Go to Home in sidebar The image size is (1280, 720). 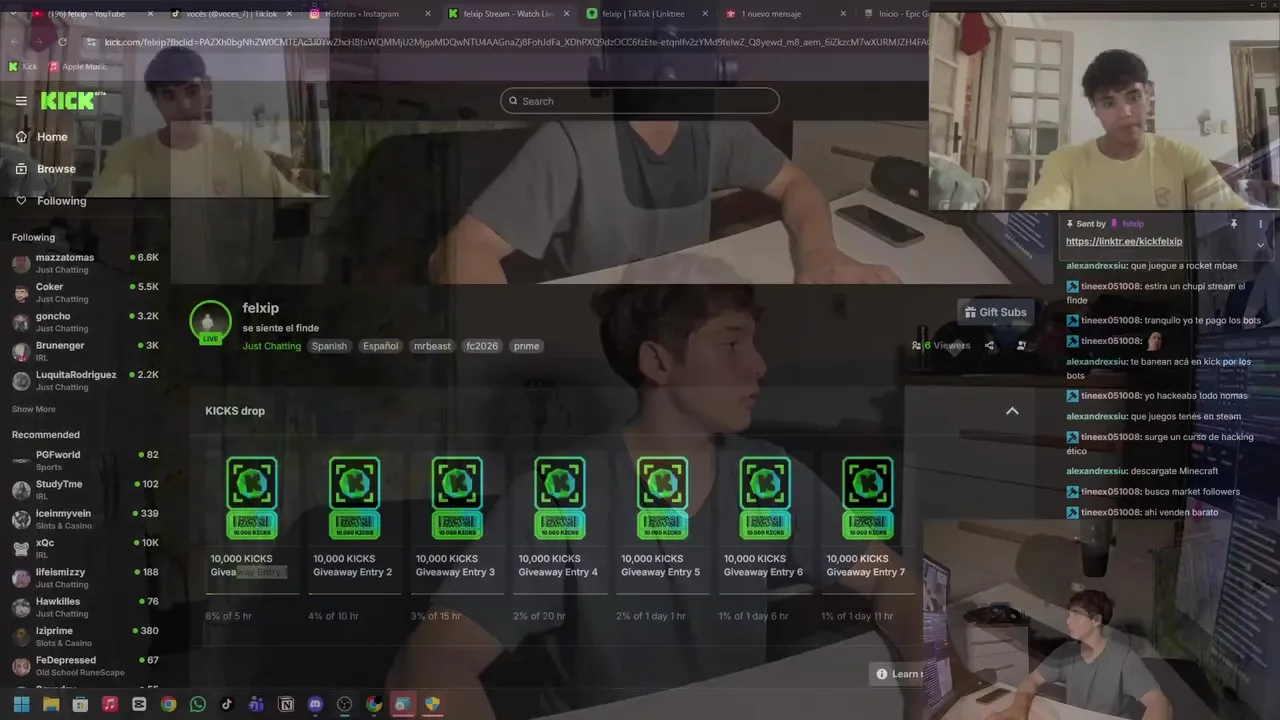pyautogui.click(x=41, y=137)
